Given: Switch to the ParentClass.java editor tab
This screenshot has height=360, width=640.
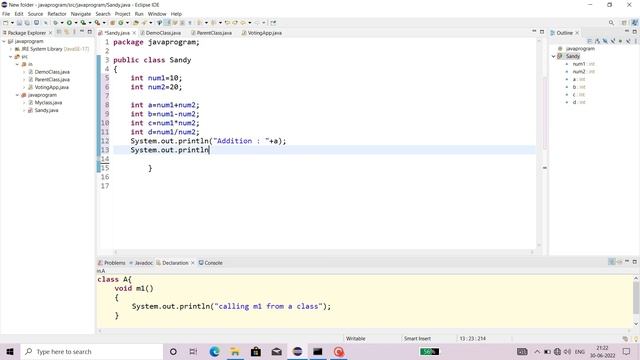Looking at the screenshot, I should tap(211, 33).
